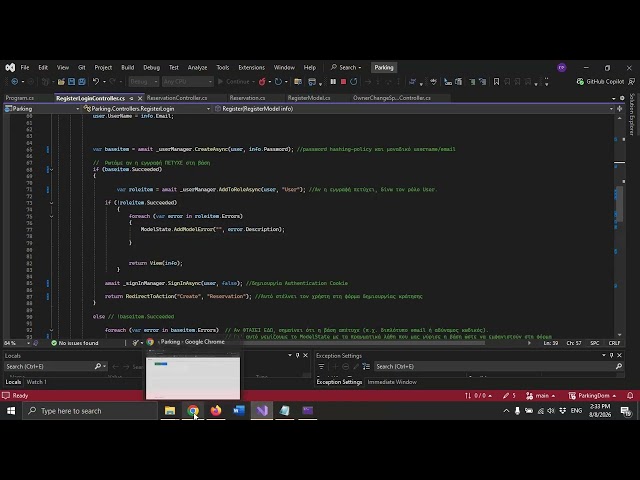
Task: Open Firefox from the taskbar
Action: [x=216, y=411]
